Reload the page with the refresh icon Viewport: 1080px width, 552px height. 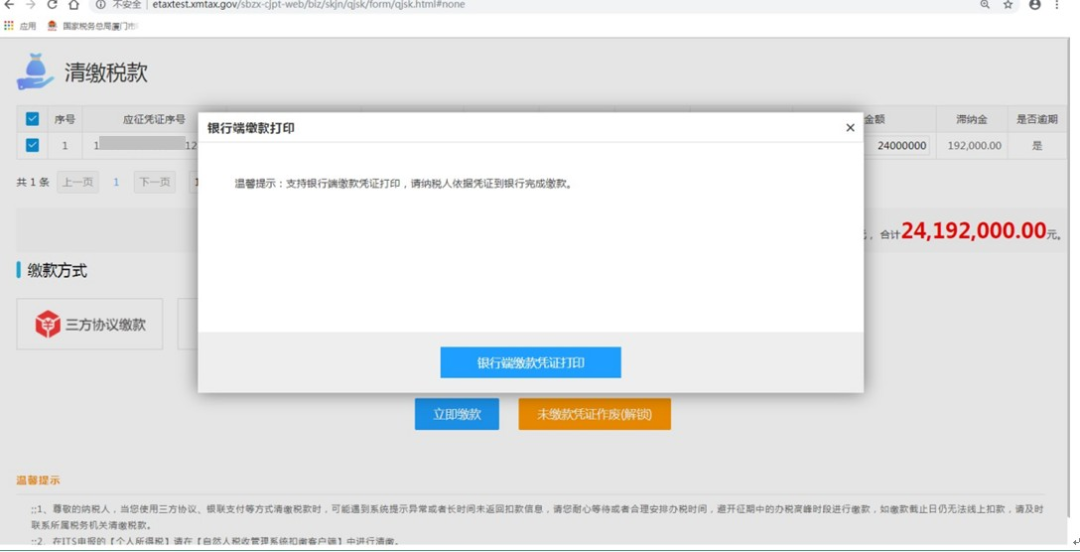point(52,4)
